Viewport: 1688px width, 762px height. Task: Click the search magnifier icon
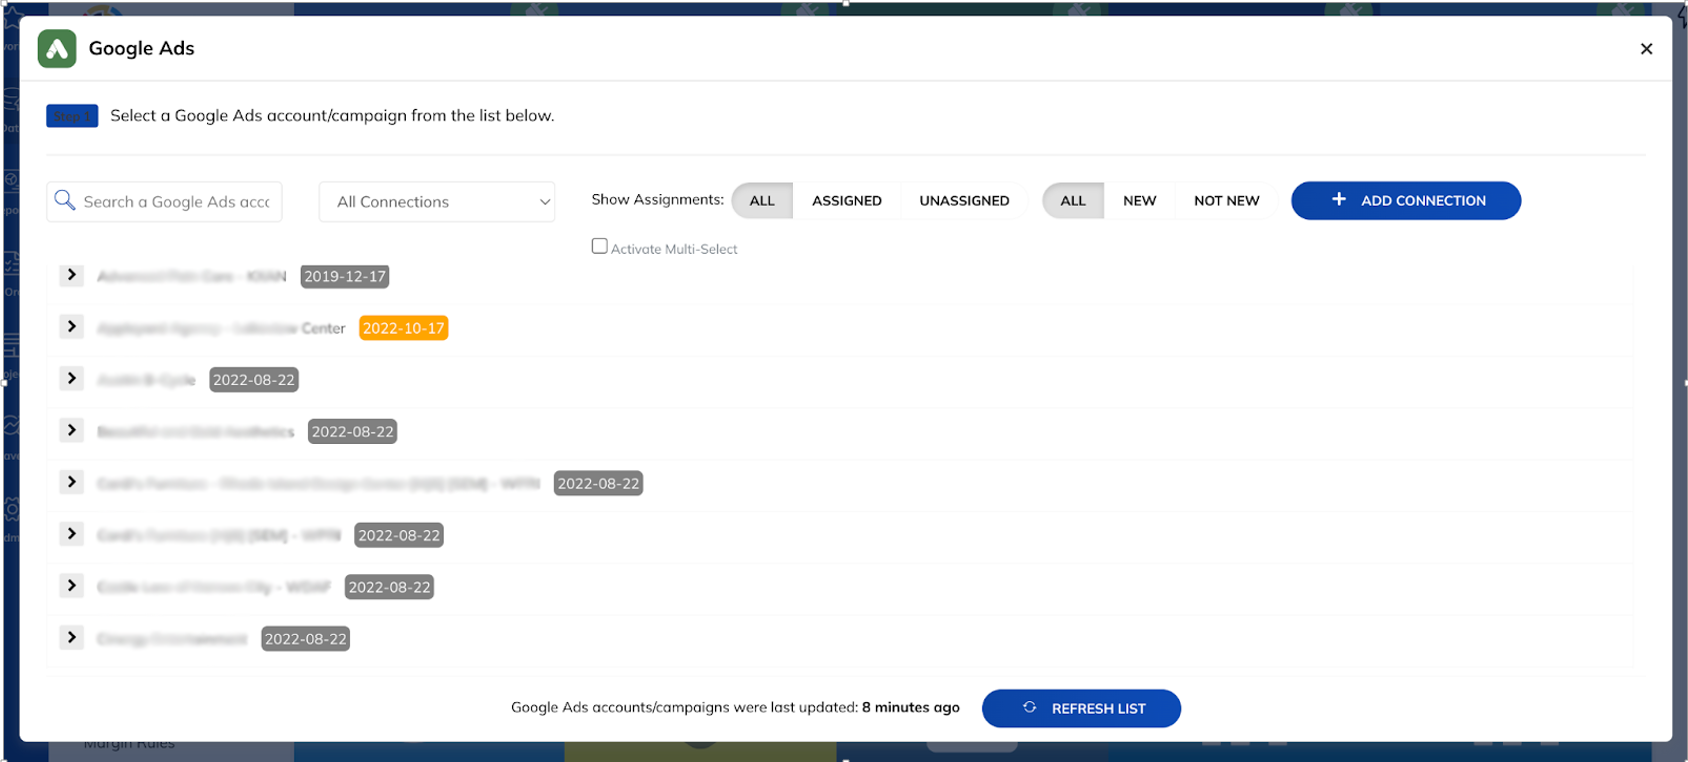(65, 200)
